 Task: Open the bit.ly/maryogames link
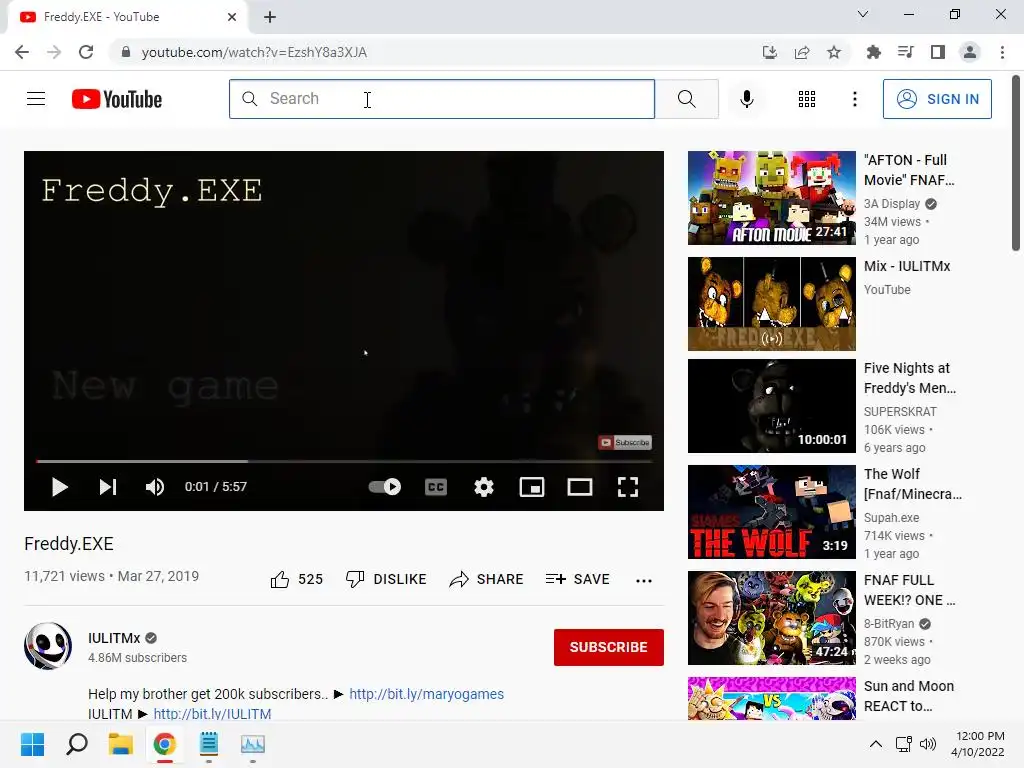click(x=426, y=694)
